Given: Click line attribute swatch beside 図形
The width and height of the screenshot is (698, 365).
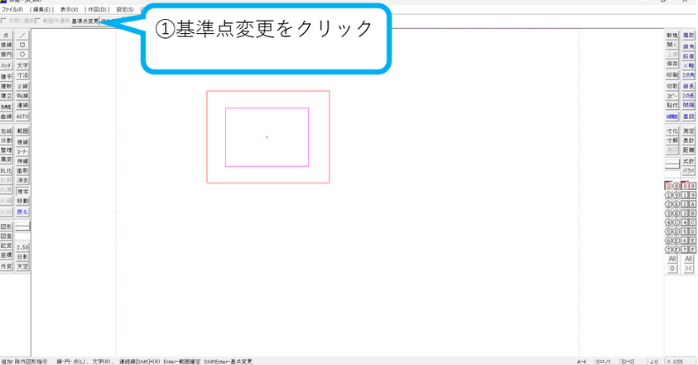Looking at the screenshot, I should click(23, 227).
